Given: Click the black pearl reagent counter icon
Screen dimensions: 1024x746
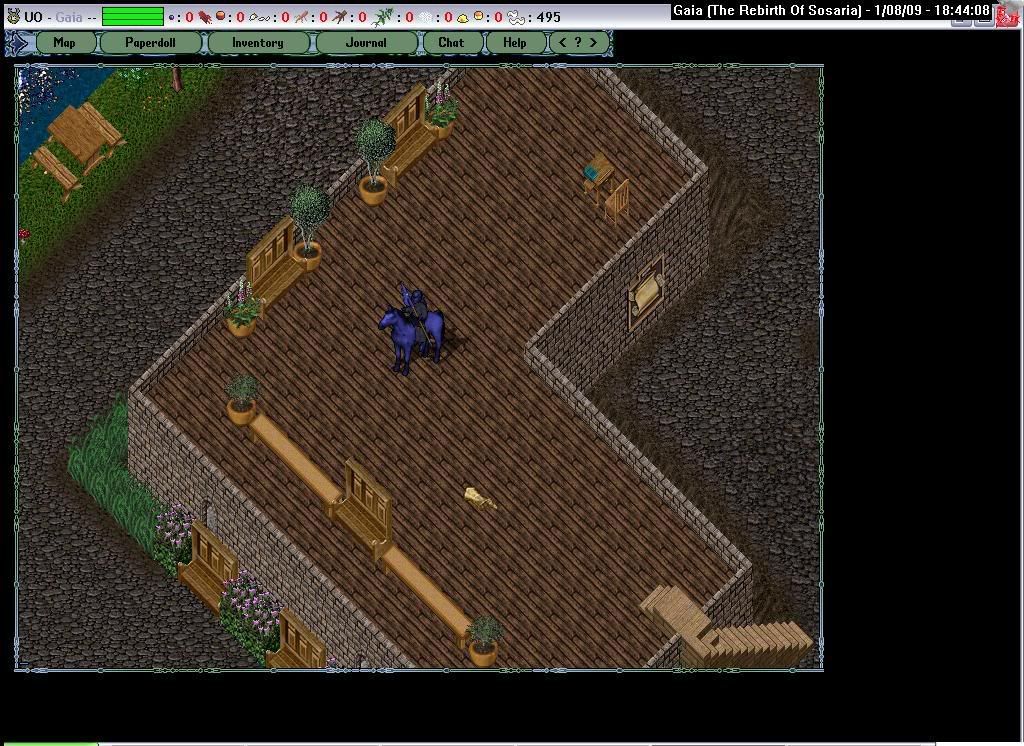Looking at the screenshot, I should tap(171, 17).
